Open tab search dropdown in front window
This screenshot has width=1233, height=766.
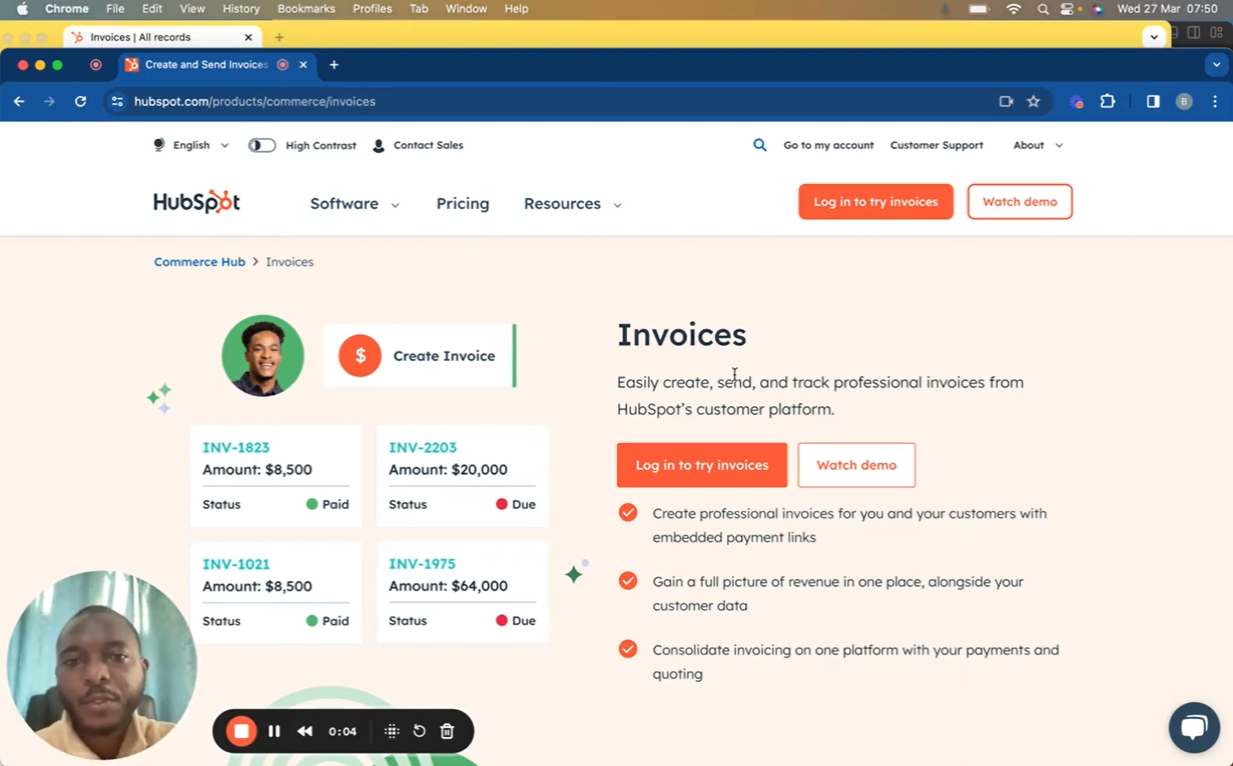click(x=1216, y=65)
